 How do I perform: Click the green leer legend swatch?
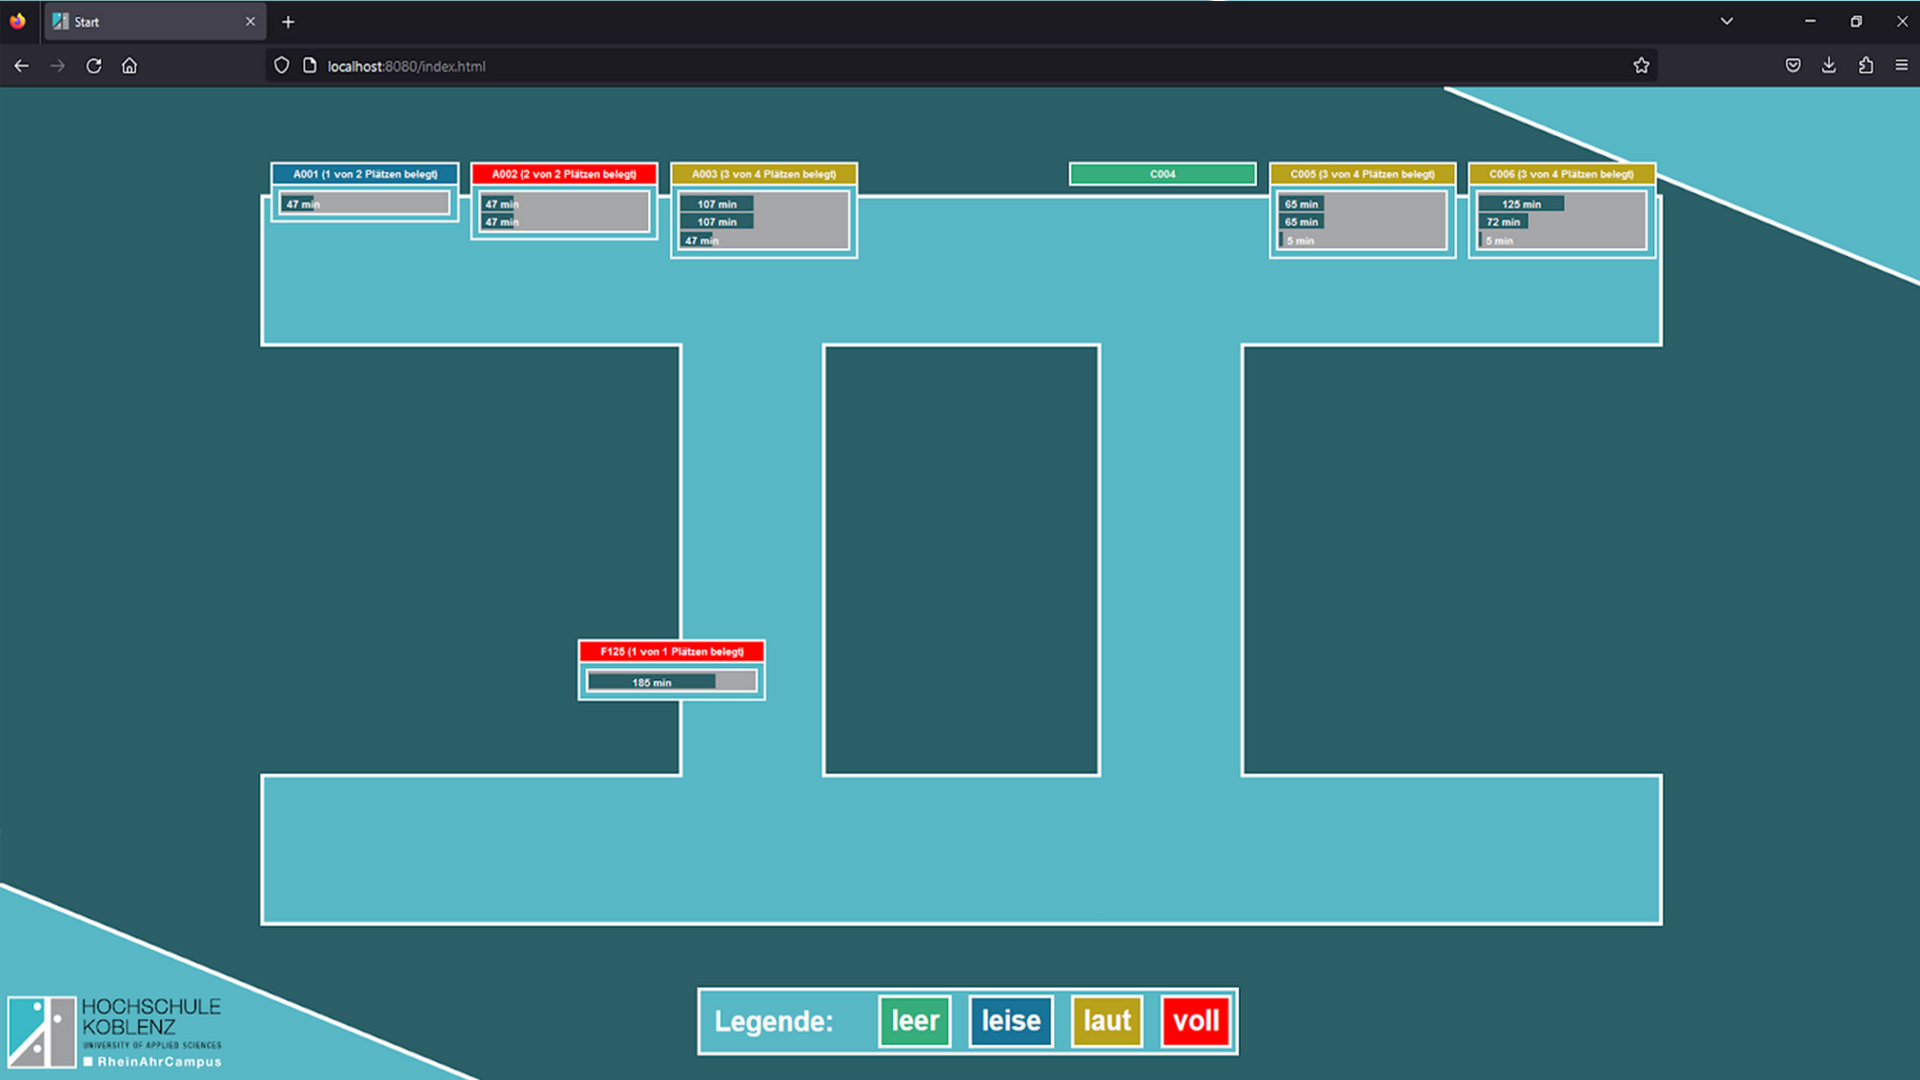tap(914, 1021)
